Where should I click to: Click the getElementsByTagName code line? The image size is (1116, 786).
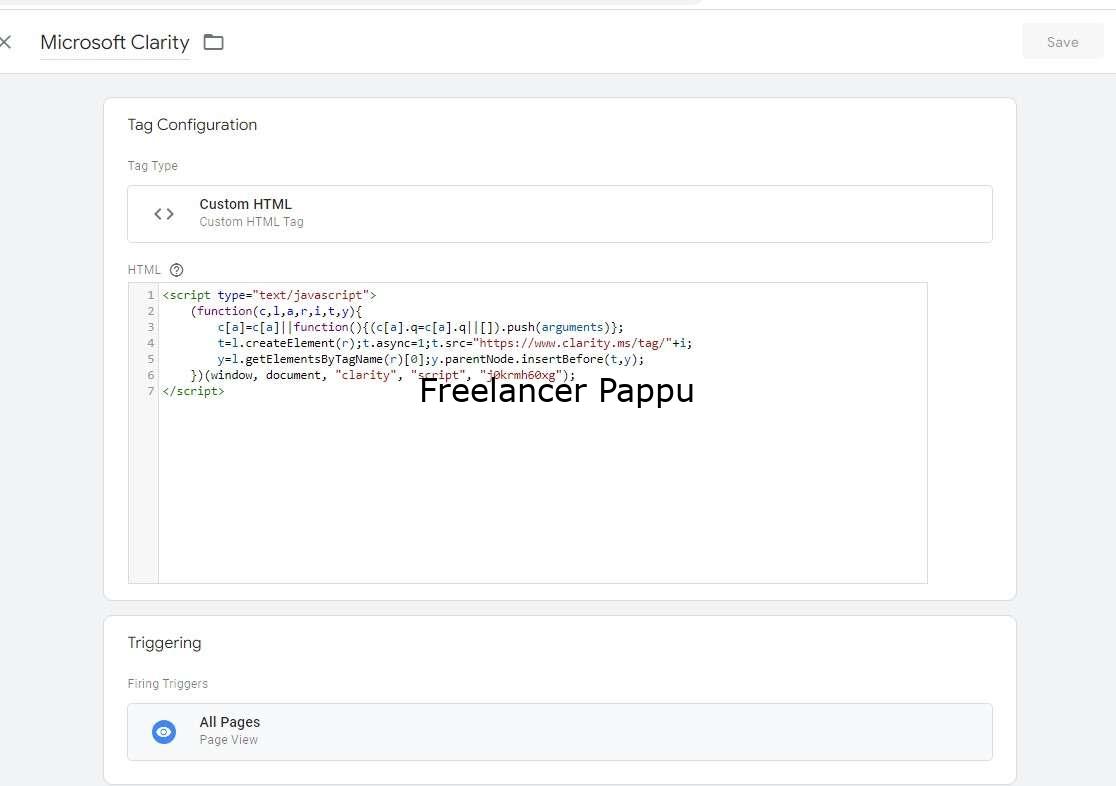point(431,359)
